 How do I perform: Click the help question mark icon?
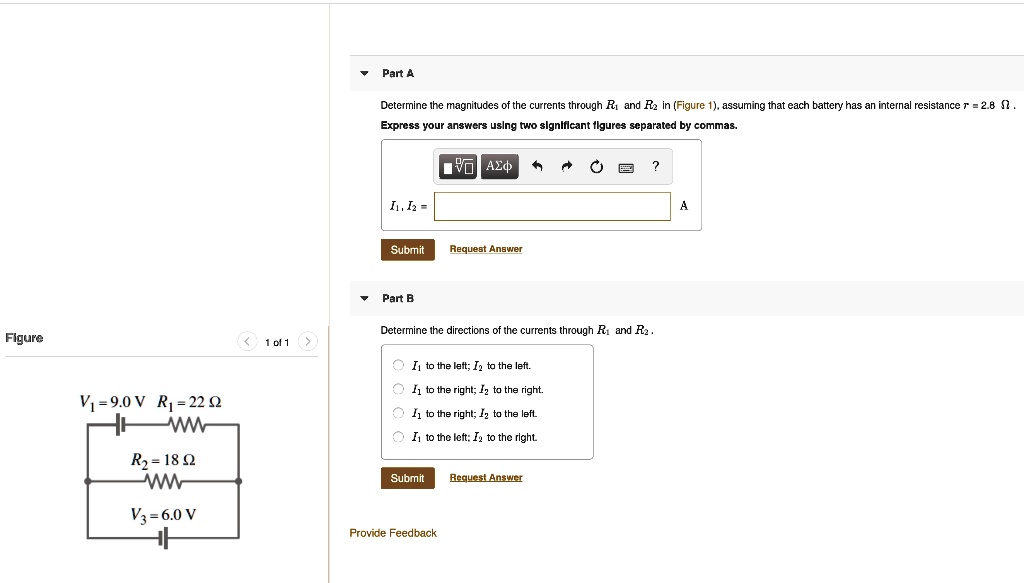[656, 166]
